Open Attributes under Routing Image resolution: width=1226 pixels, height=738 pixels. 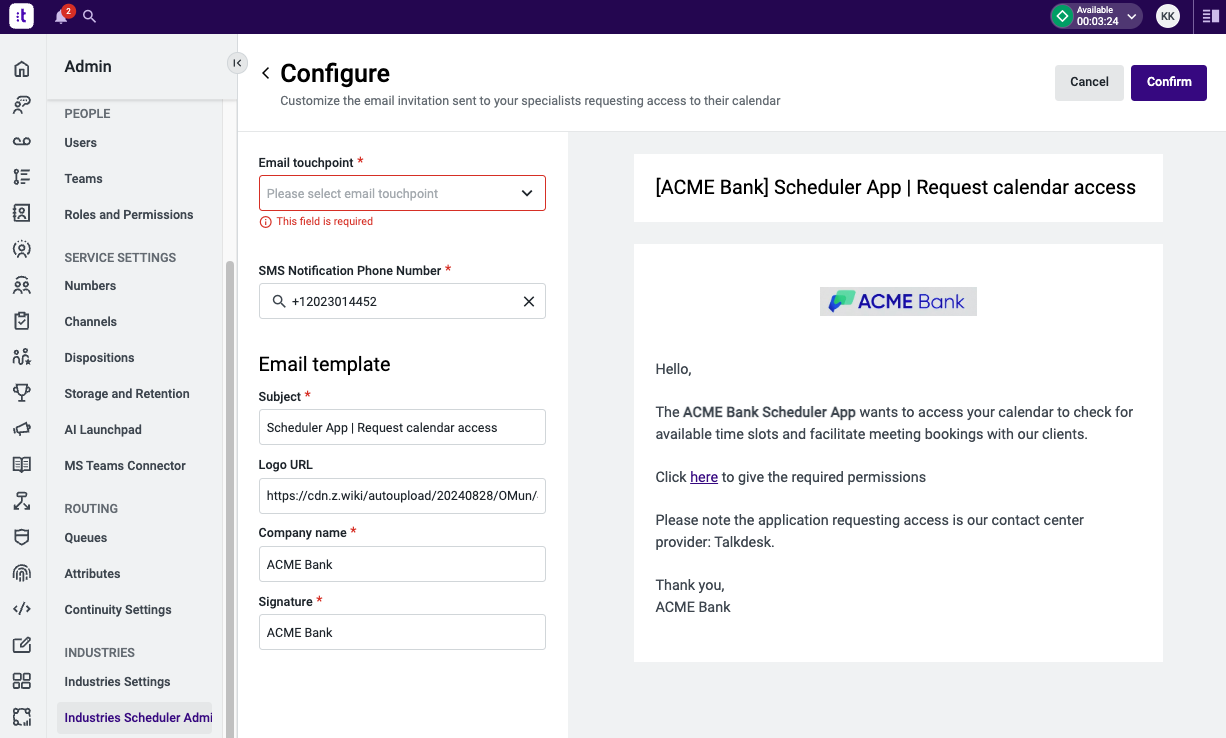coord(92,573)
